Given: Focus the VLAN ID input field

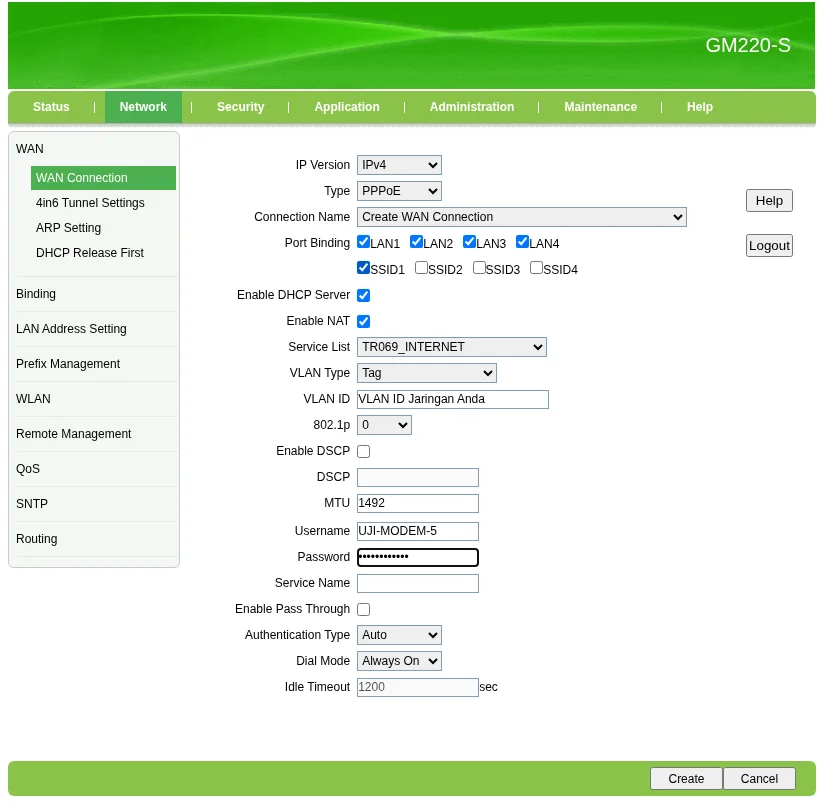Looking at the screenshot, I should (x=452, y=399).
